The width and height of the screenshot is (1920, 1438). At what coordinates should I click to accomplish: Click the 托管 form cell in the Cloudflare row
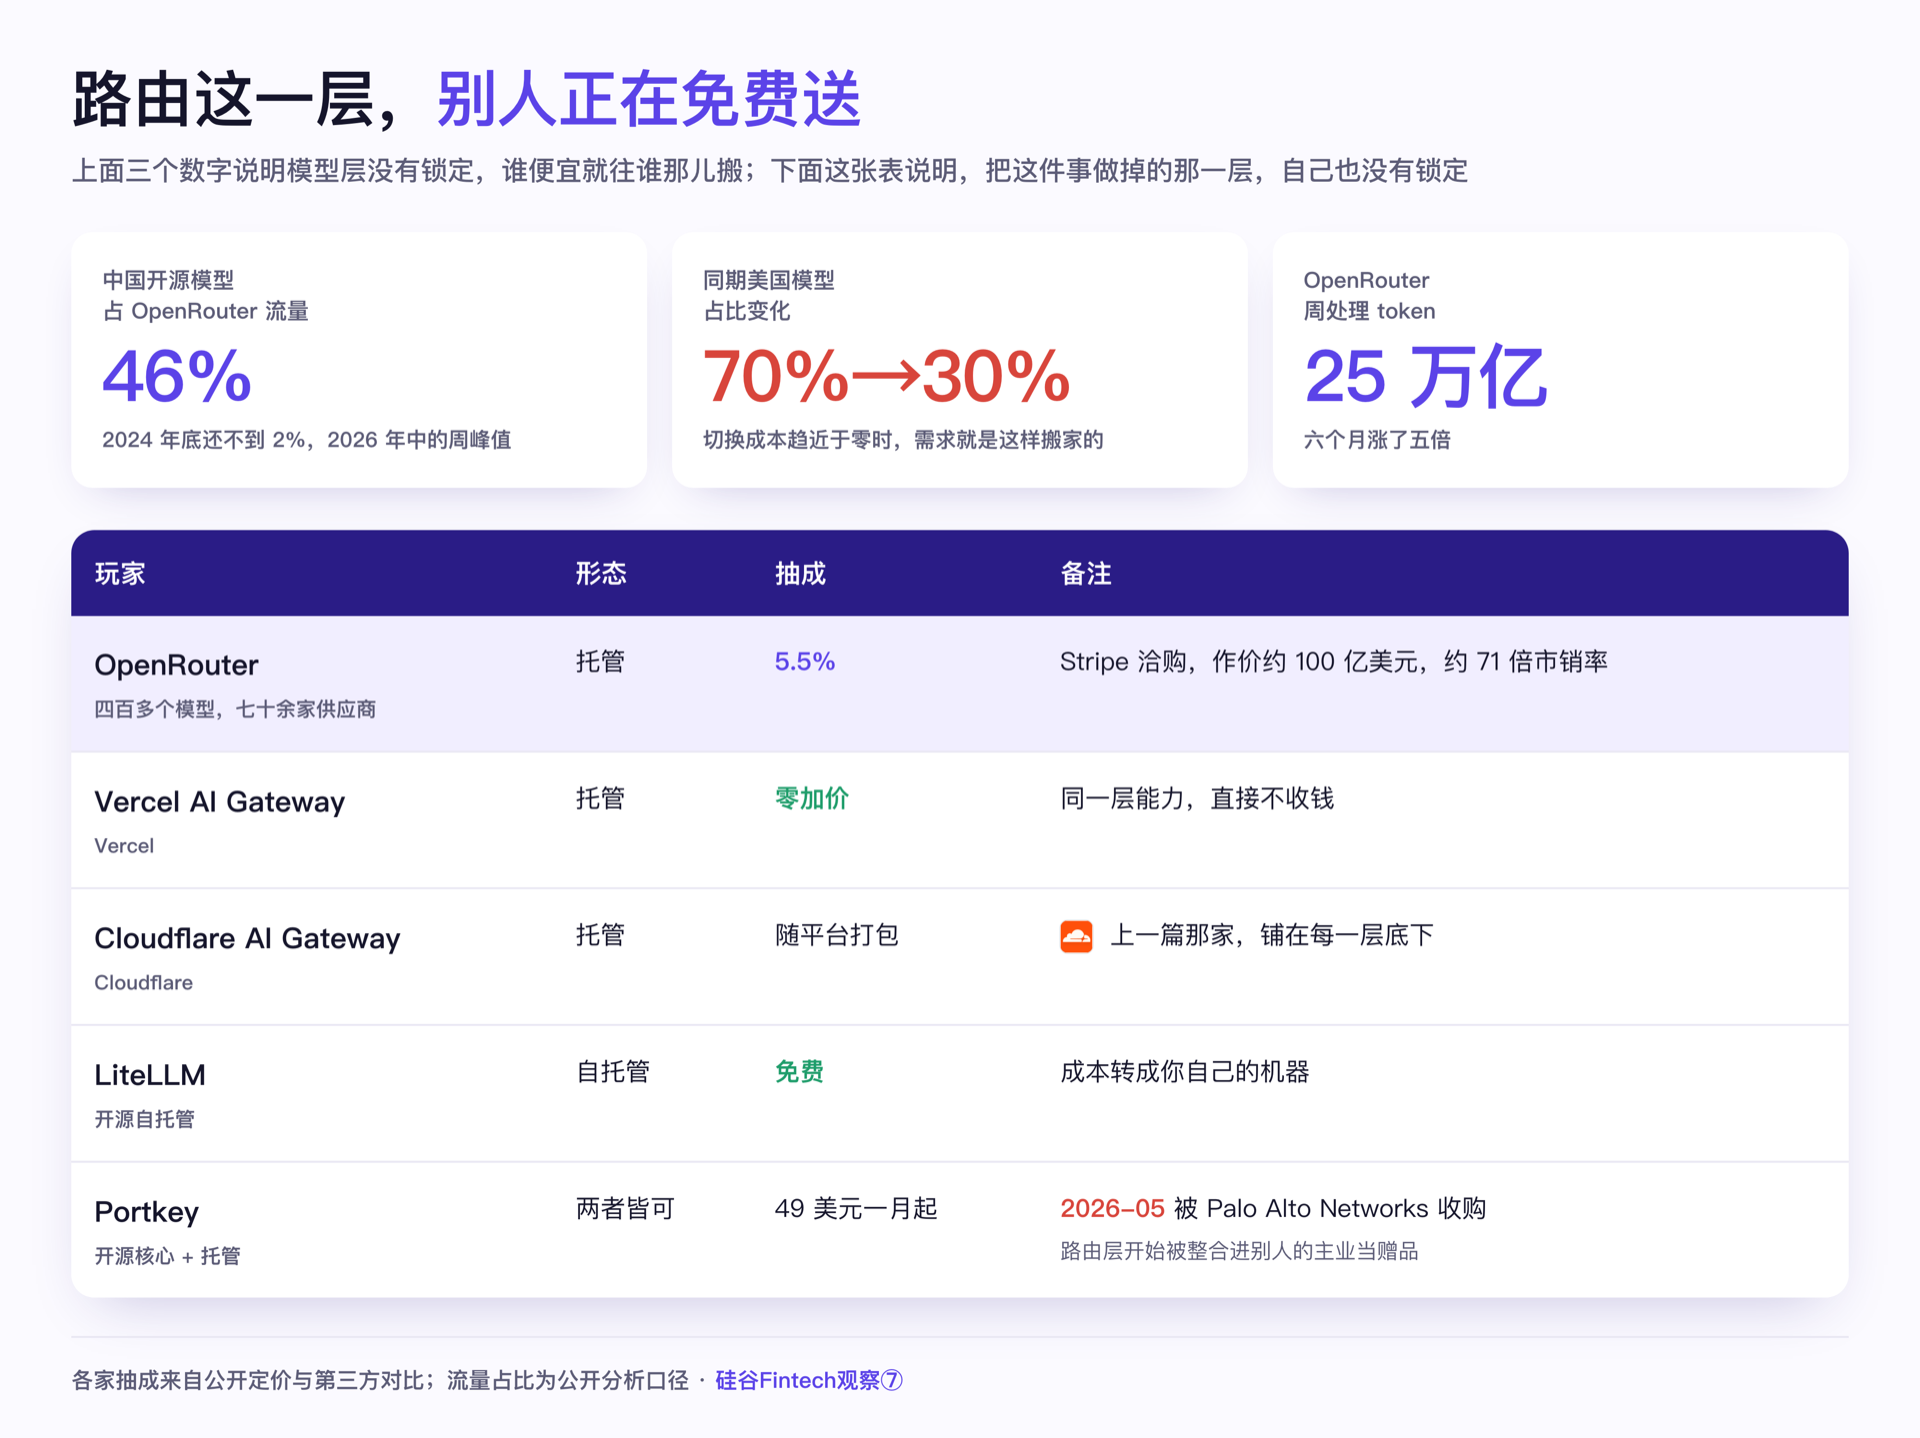click(600, 935)
